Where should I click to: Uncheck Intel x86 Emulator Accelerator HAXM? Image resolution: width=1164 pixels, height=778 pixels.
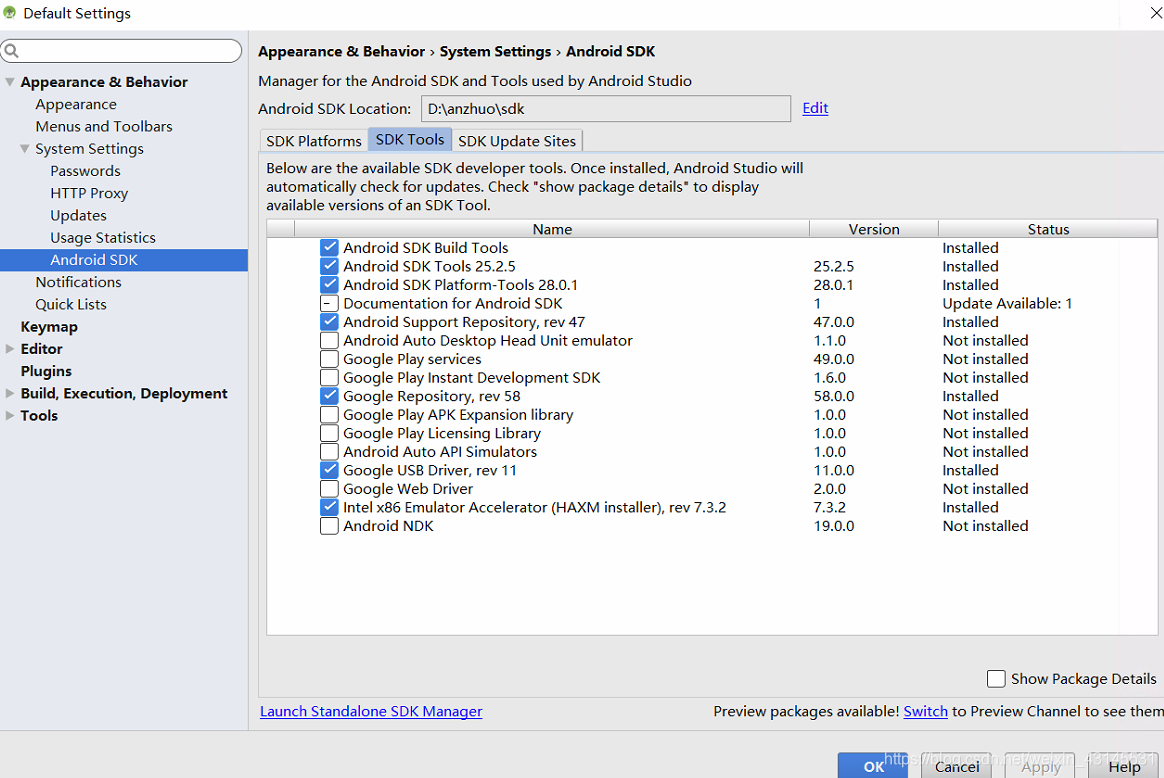coord(329,507)
